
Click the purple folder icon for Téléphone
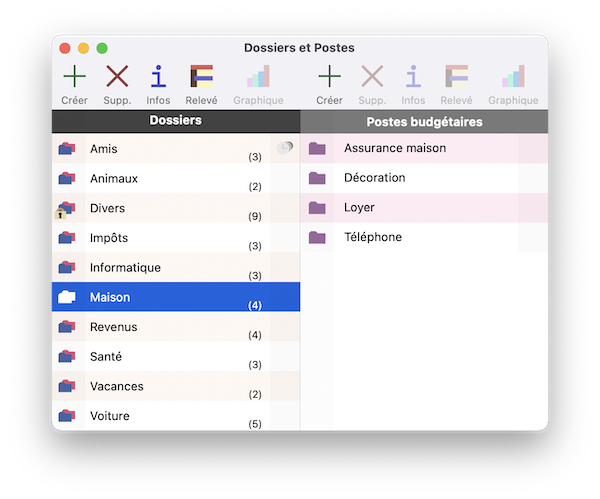coord(317,237)
